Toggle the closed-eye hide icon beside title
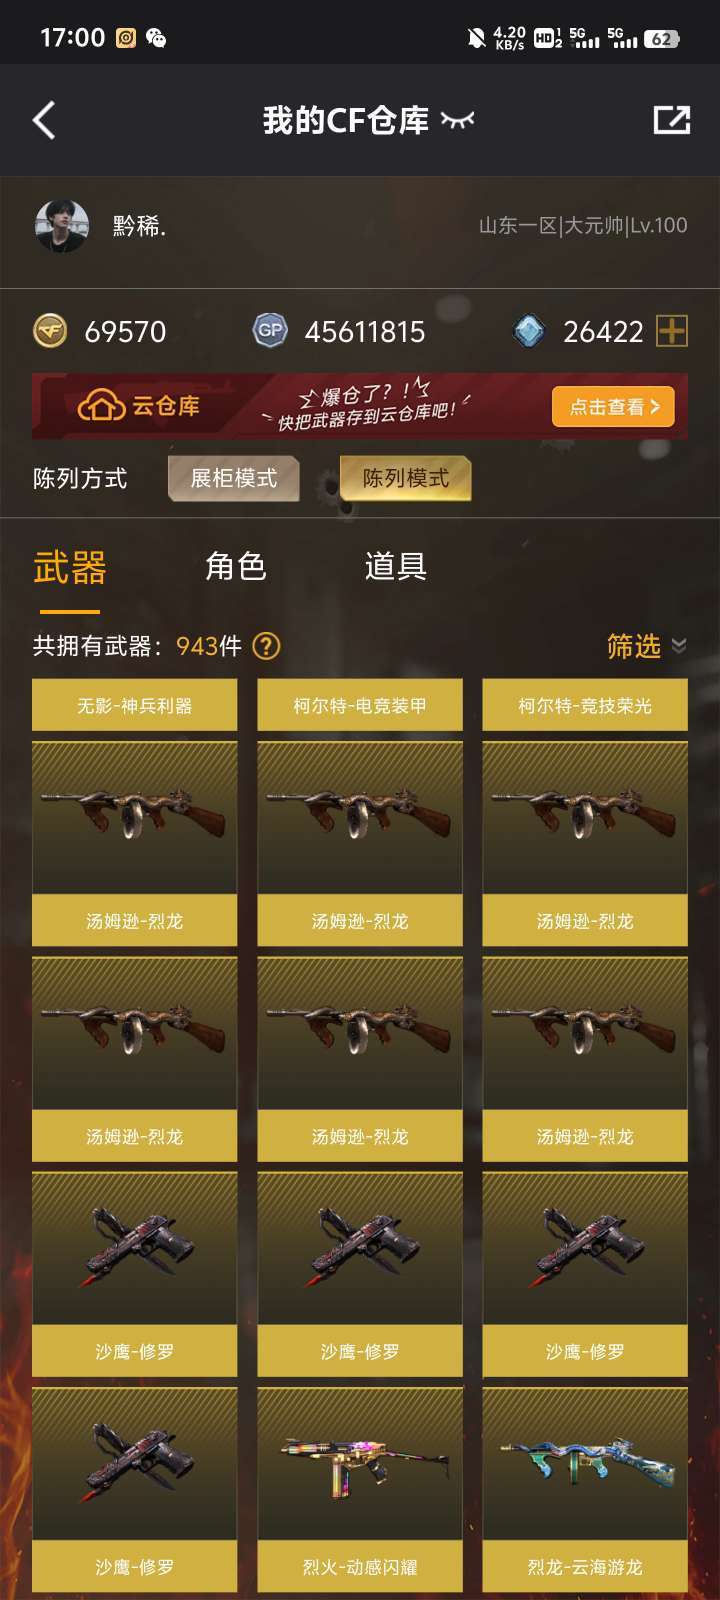720x1600 pixels. 457,120
